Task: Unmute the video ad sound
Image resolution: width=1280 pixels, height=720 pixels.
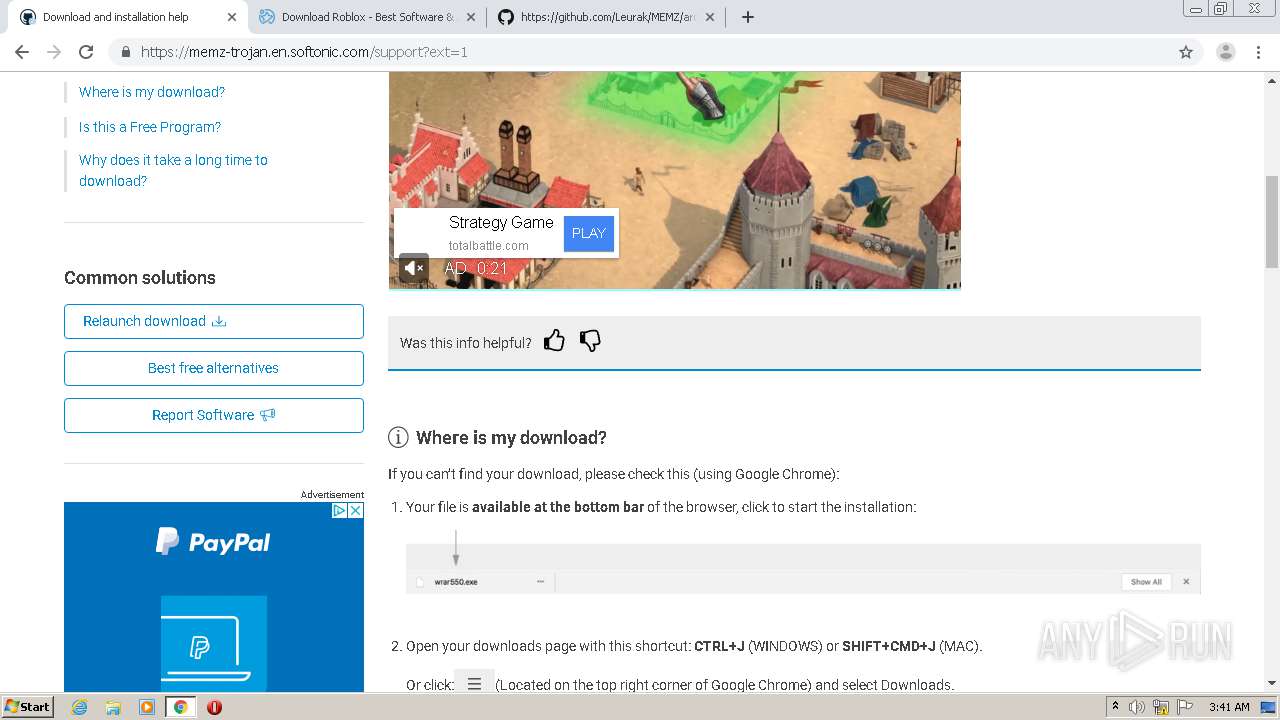Action: click(414, 268)
